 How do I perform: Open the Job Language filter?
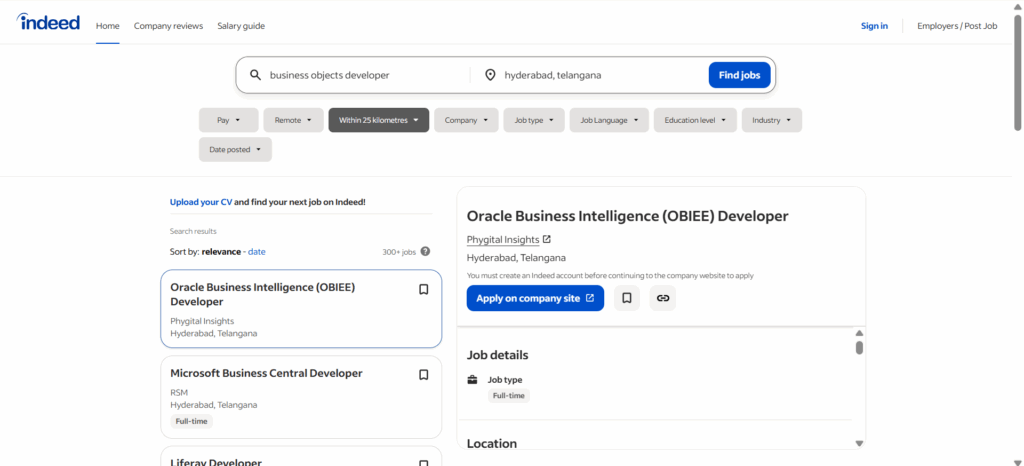point(609,120)
